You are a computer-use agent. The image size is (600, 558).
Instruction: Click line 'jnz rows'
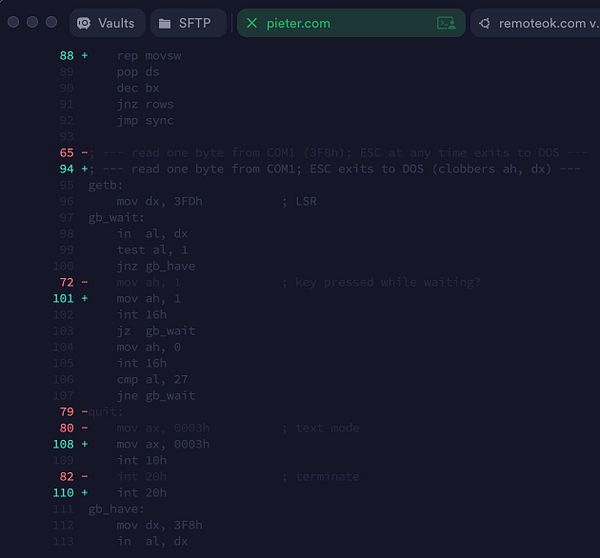[145, 104]
